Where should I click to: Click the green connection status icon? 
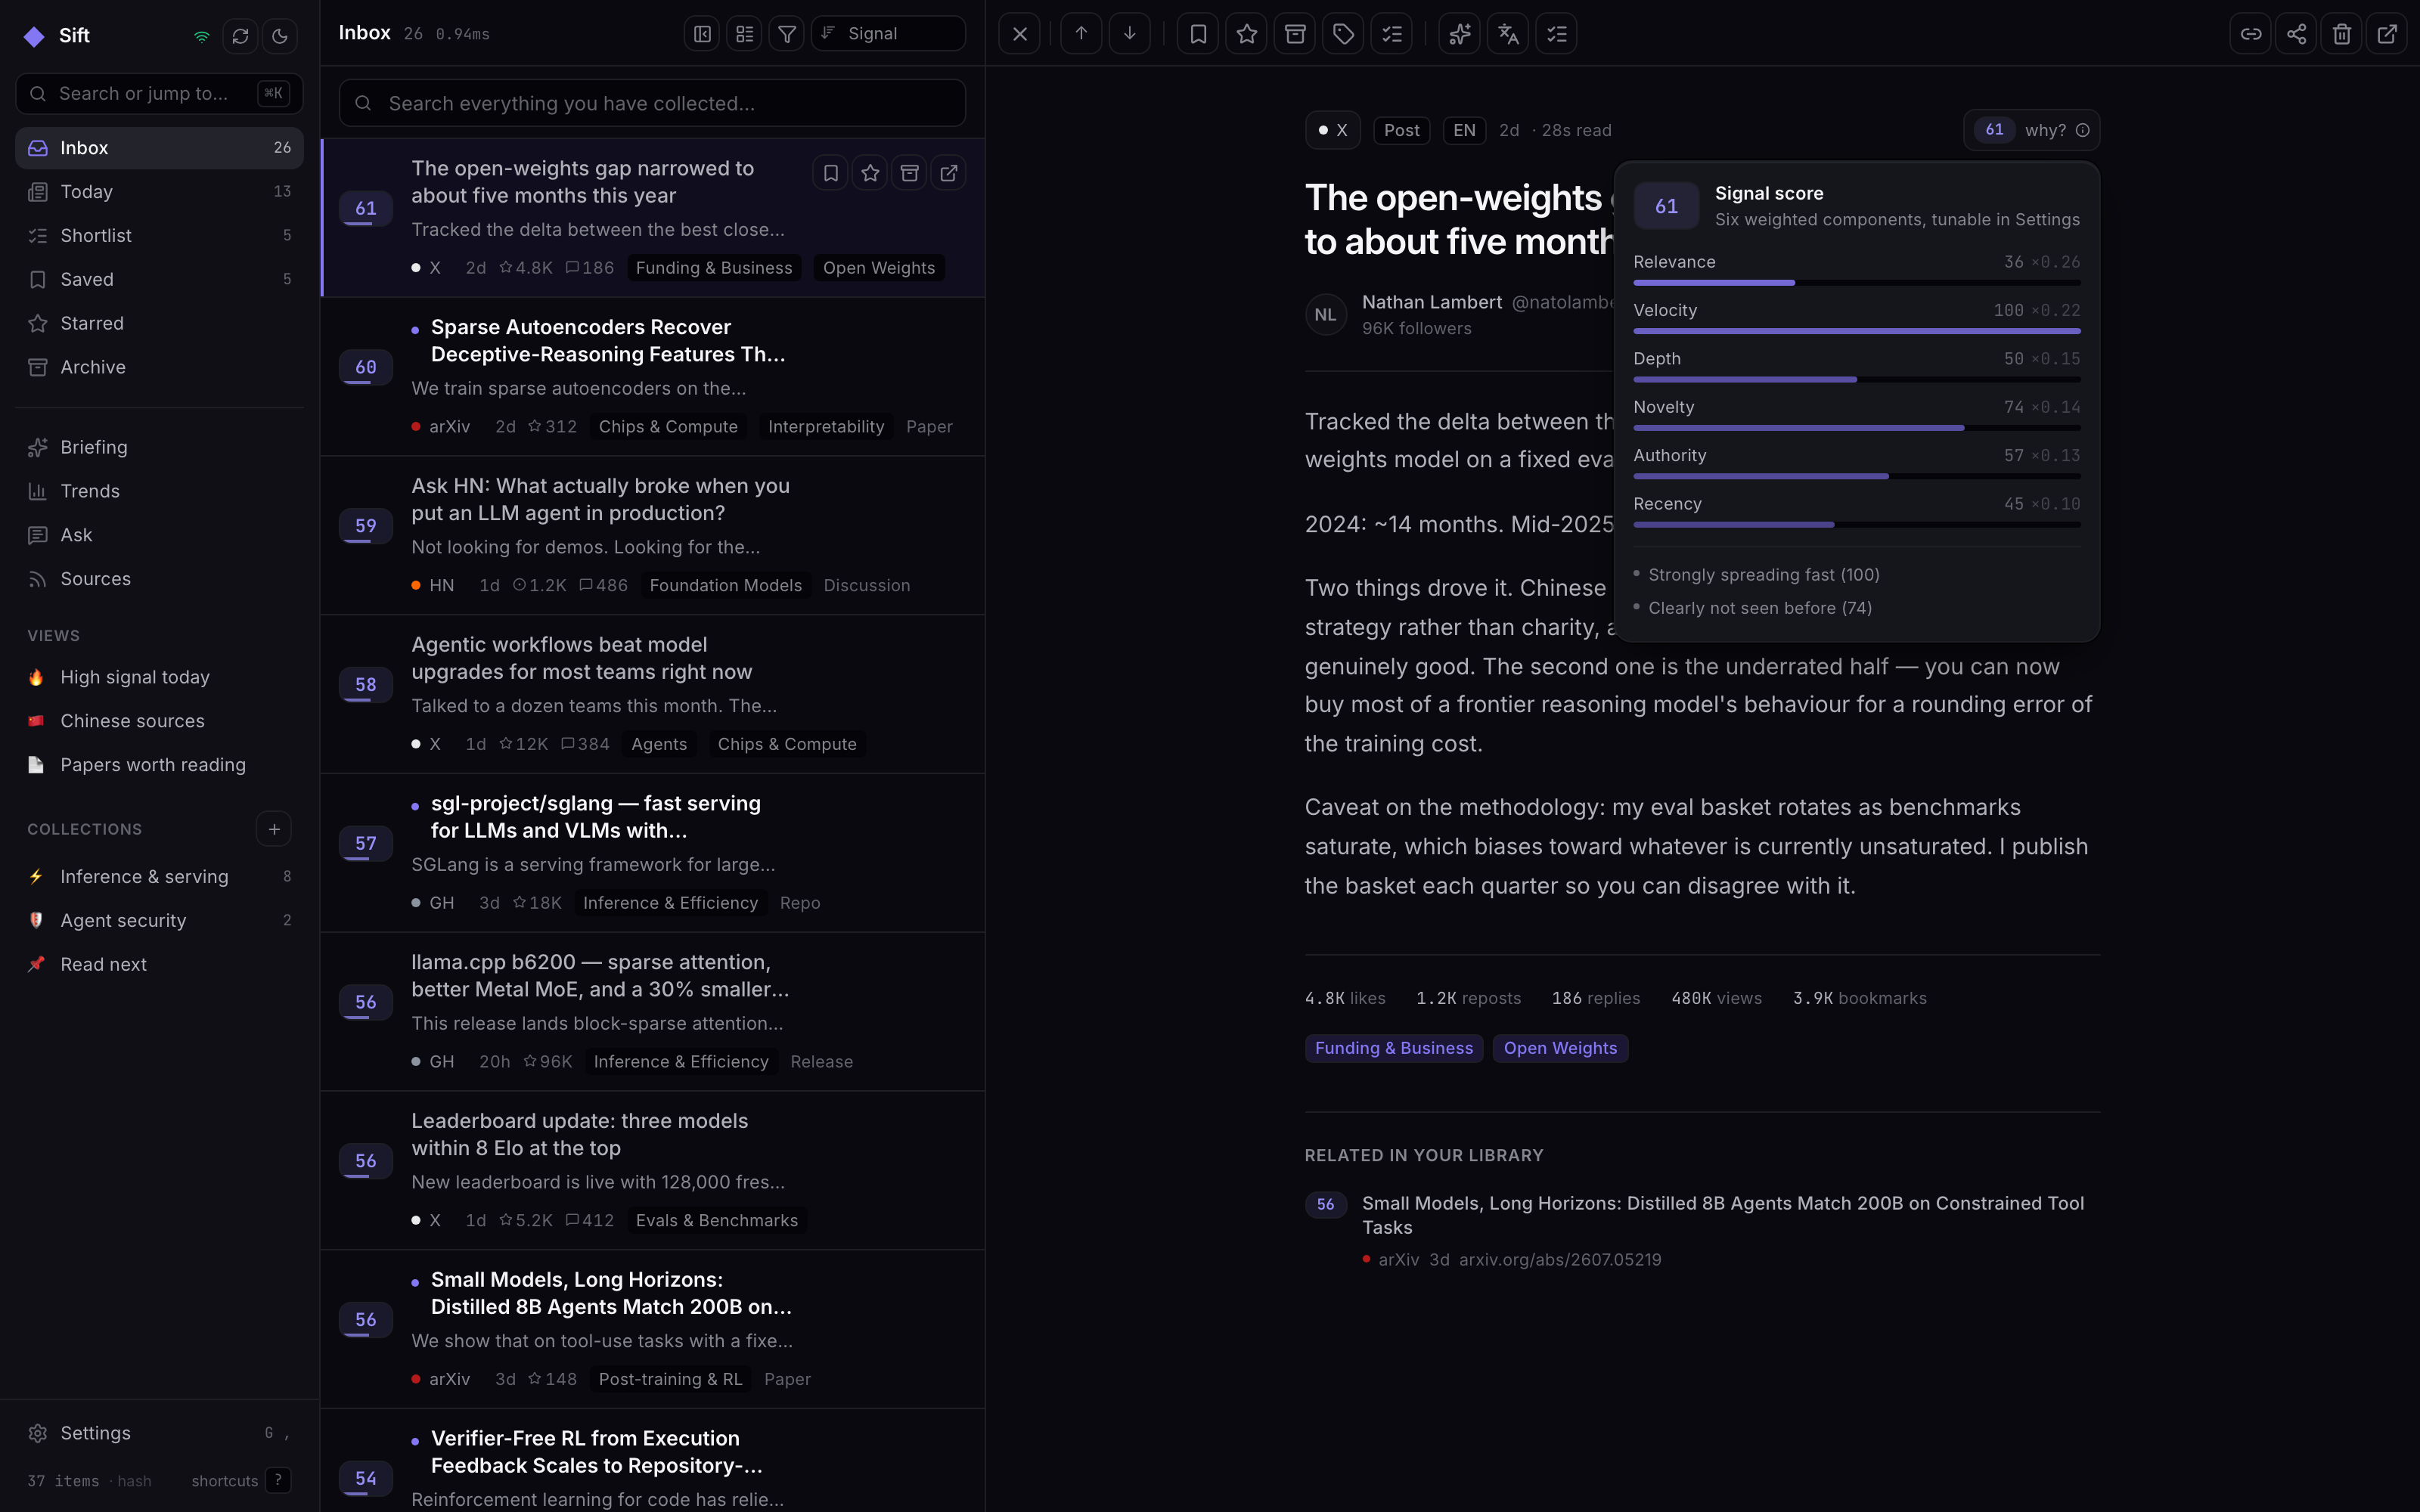(202, 36)
